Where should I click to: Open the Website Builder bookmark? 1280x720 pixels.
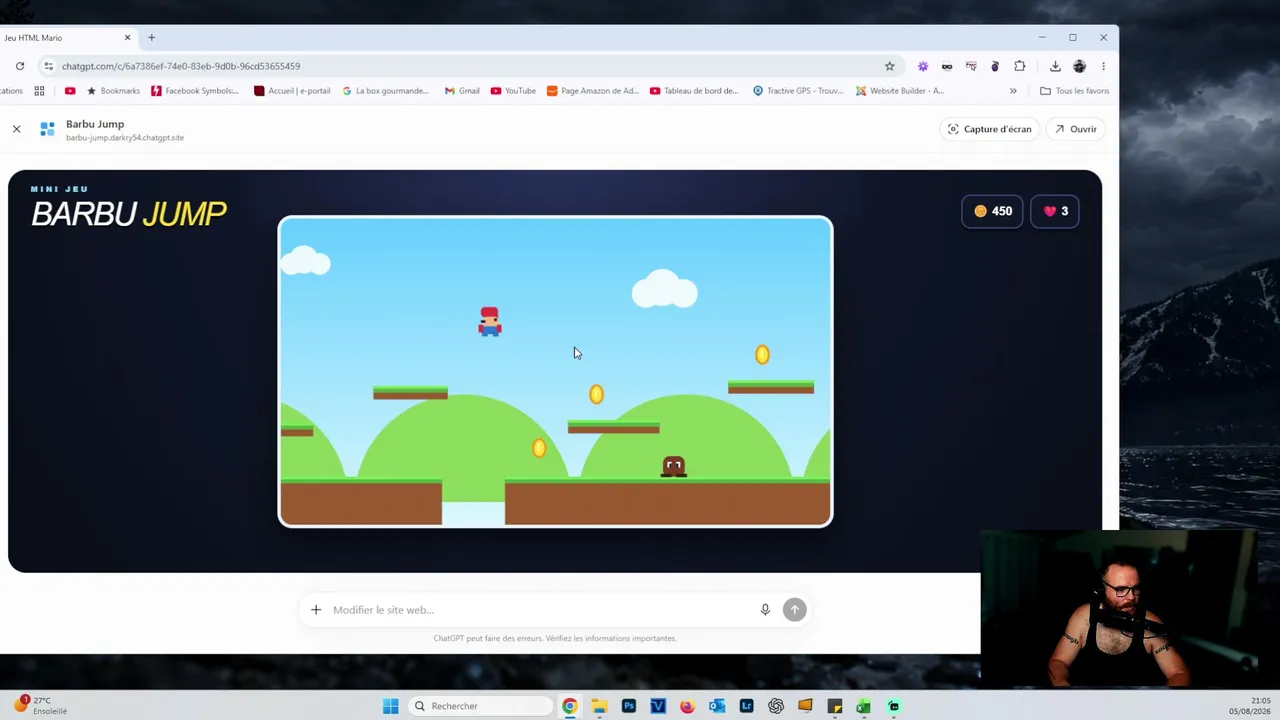click(x=900, y=91)
